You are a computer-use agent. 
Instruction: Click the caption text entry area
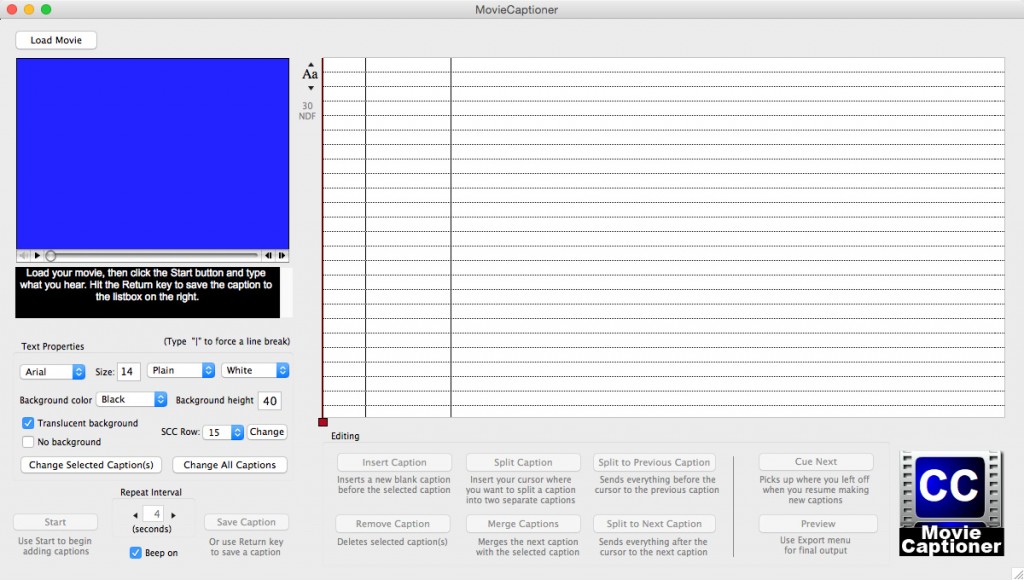[148, 292]
